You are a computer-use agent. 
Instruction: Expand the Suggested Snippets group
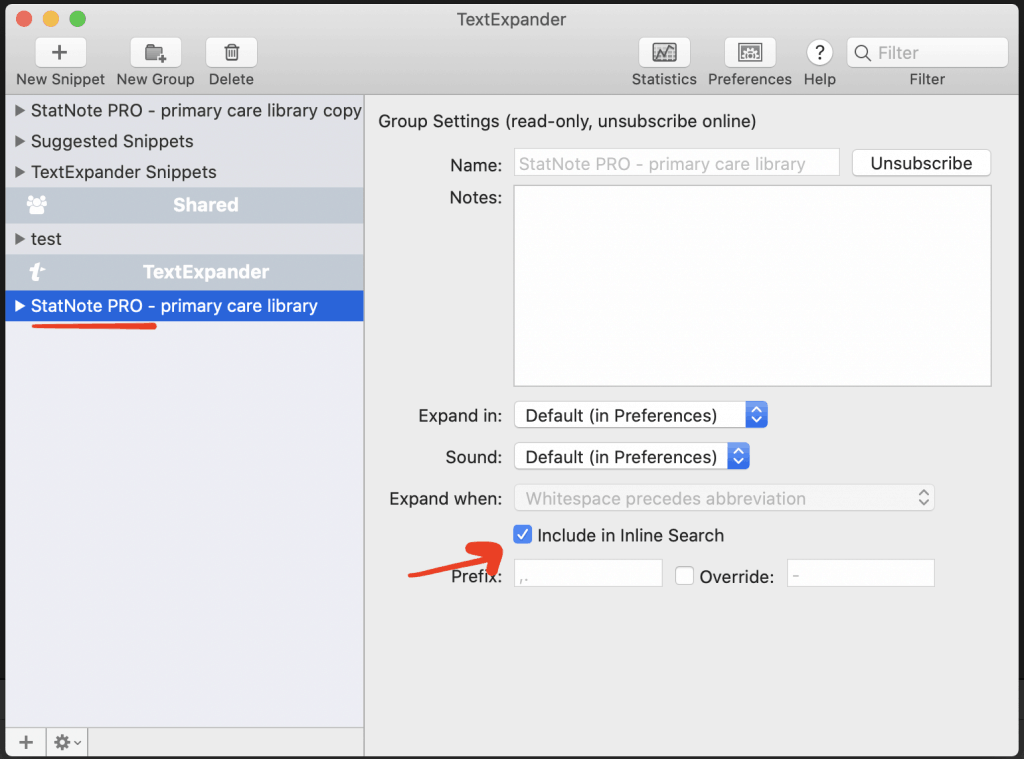pyautogui.click(x=20, y=141)
